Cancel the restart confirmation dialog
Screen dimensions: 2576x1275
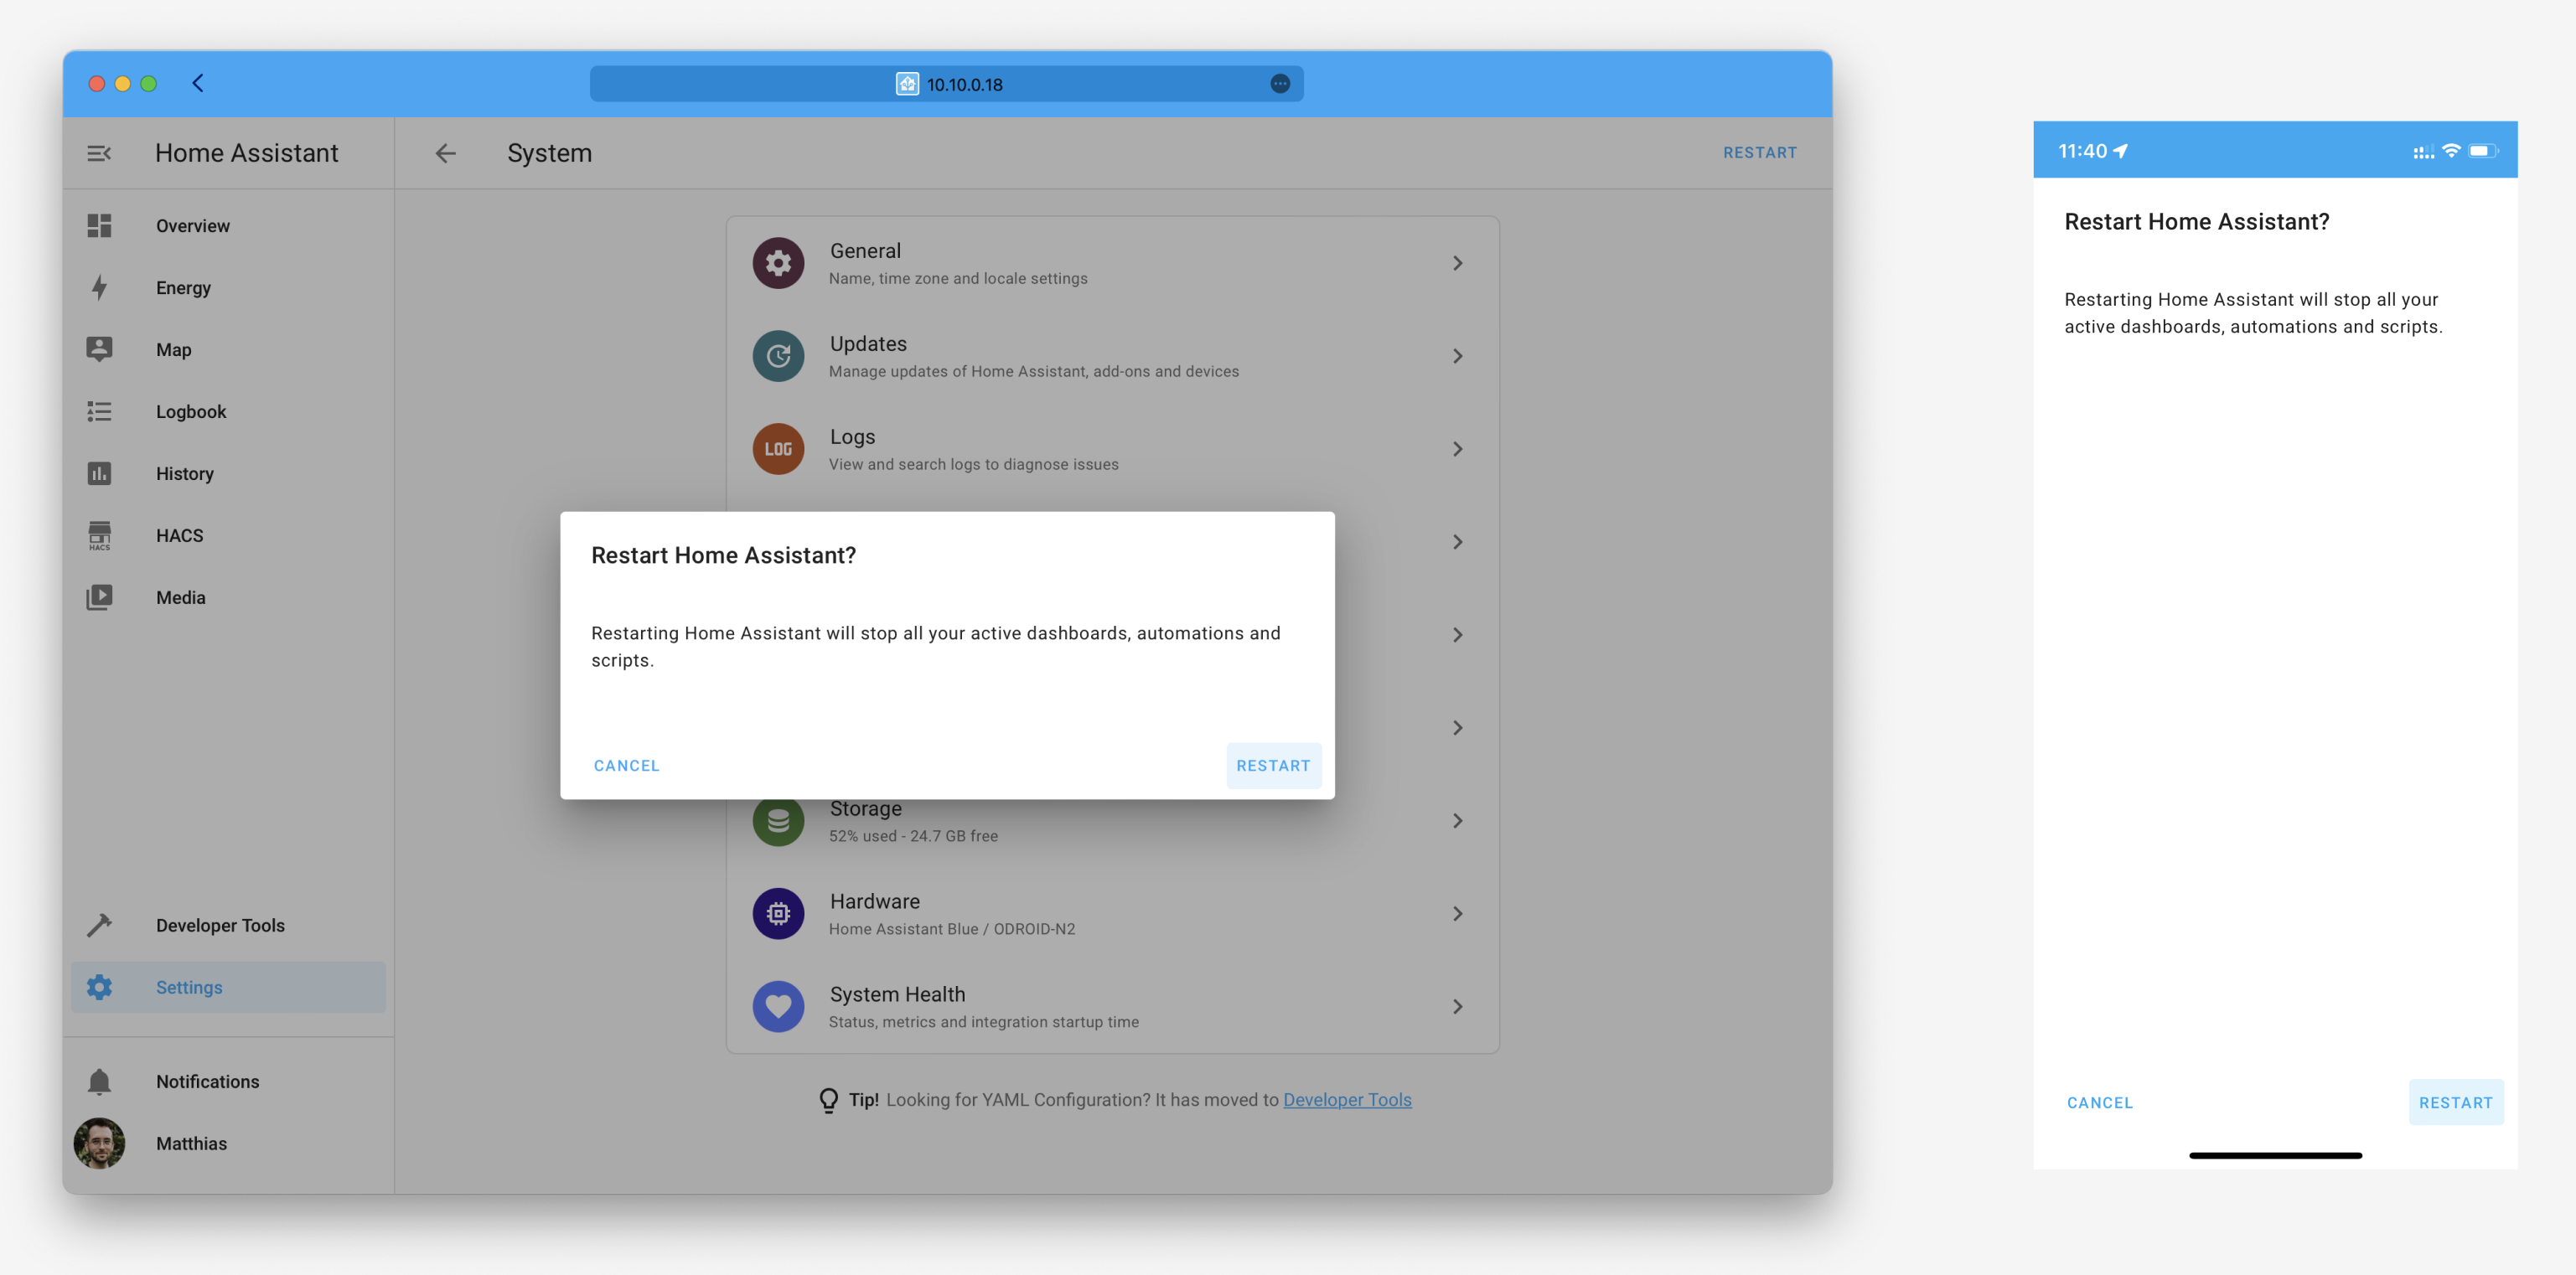click(x=626, y=765)
